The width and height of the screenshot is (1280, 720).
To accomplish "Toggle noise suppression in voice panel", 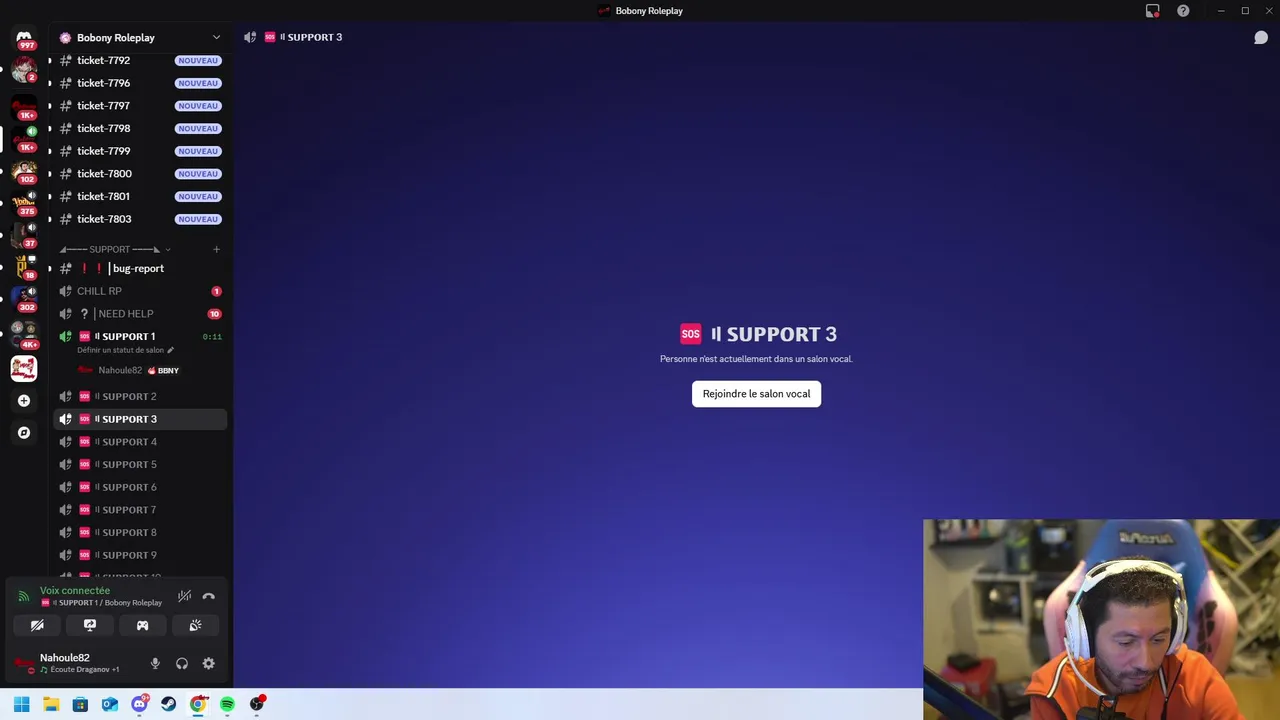I will 184,596.
